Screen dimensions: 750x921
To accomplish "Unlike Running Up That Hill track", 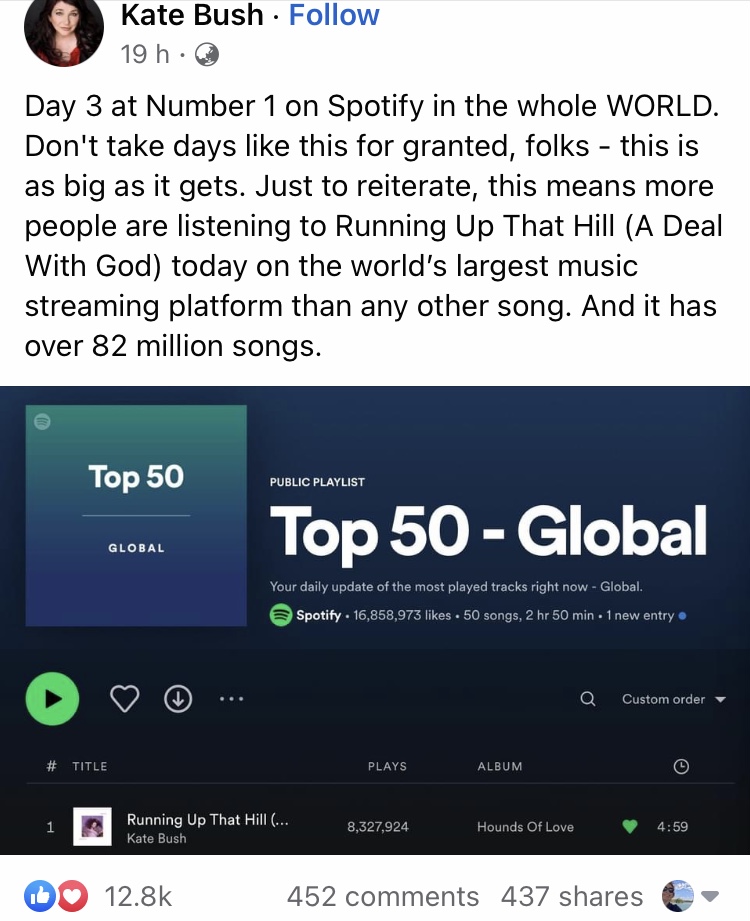I will click(629, 826).
